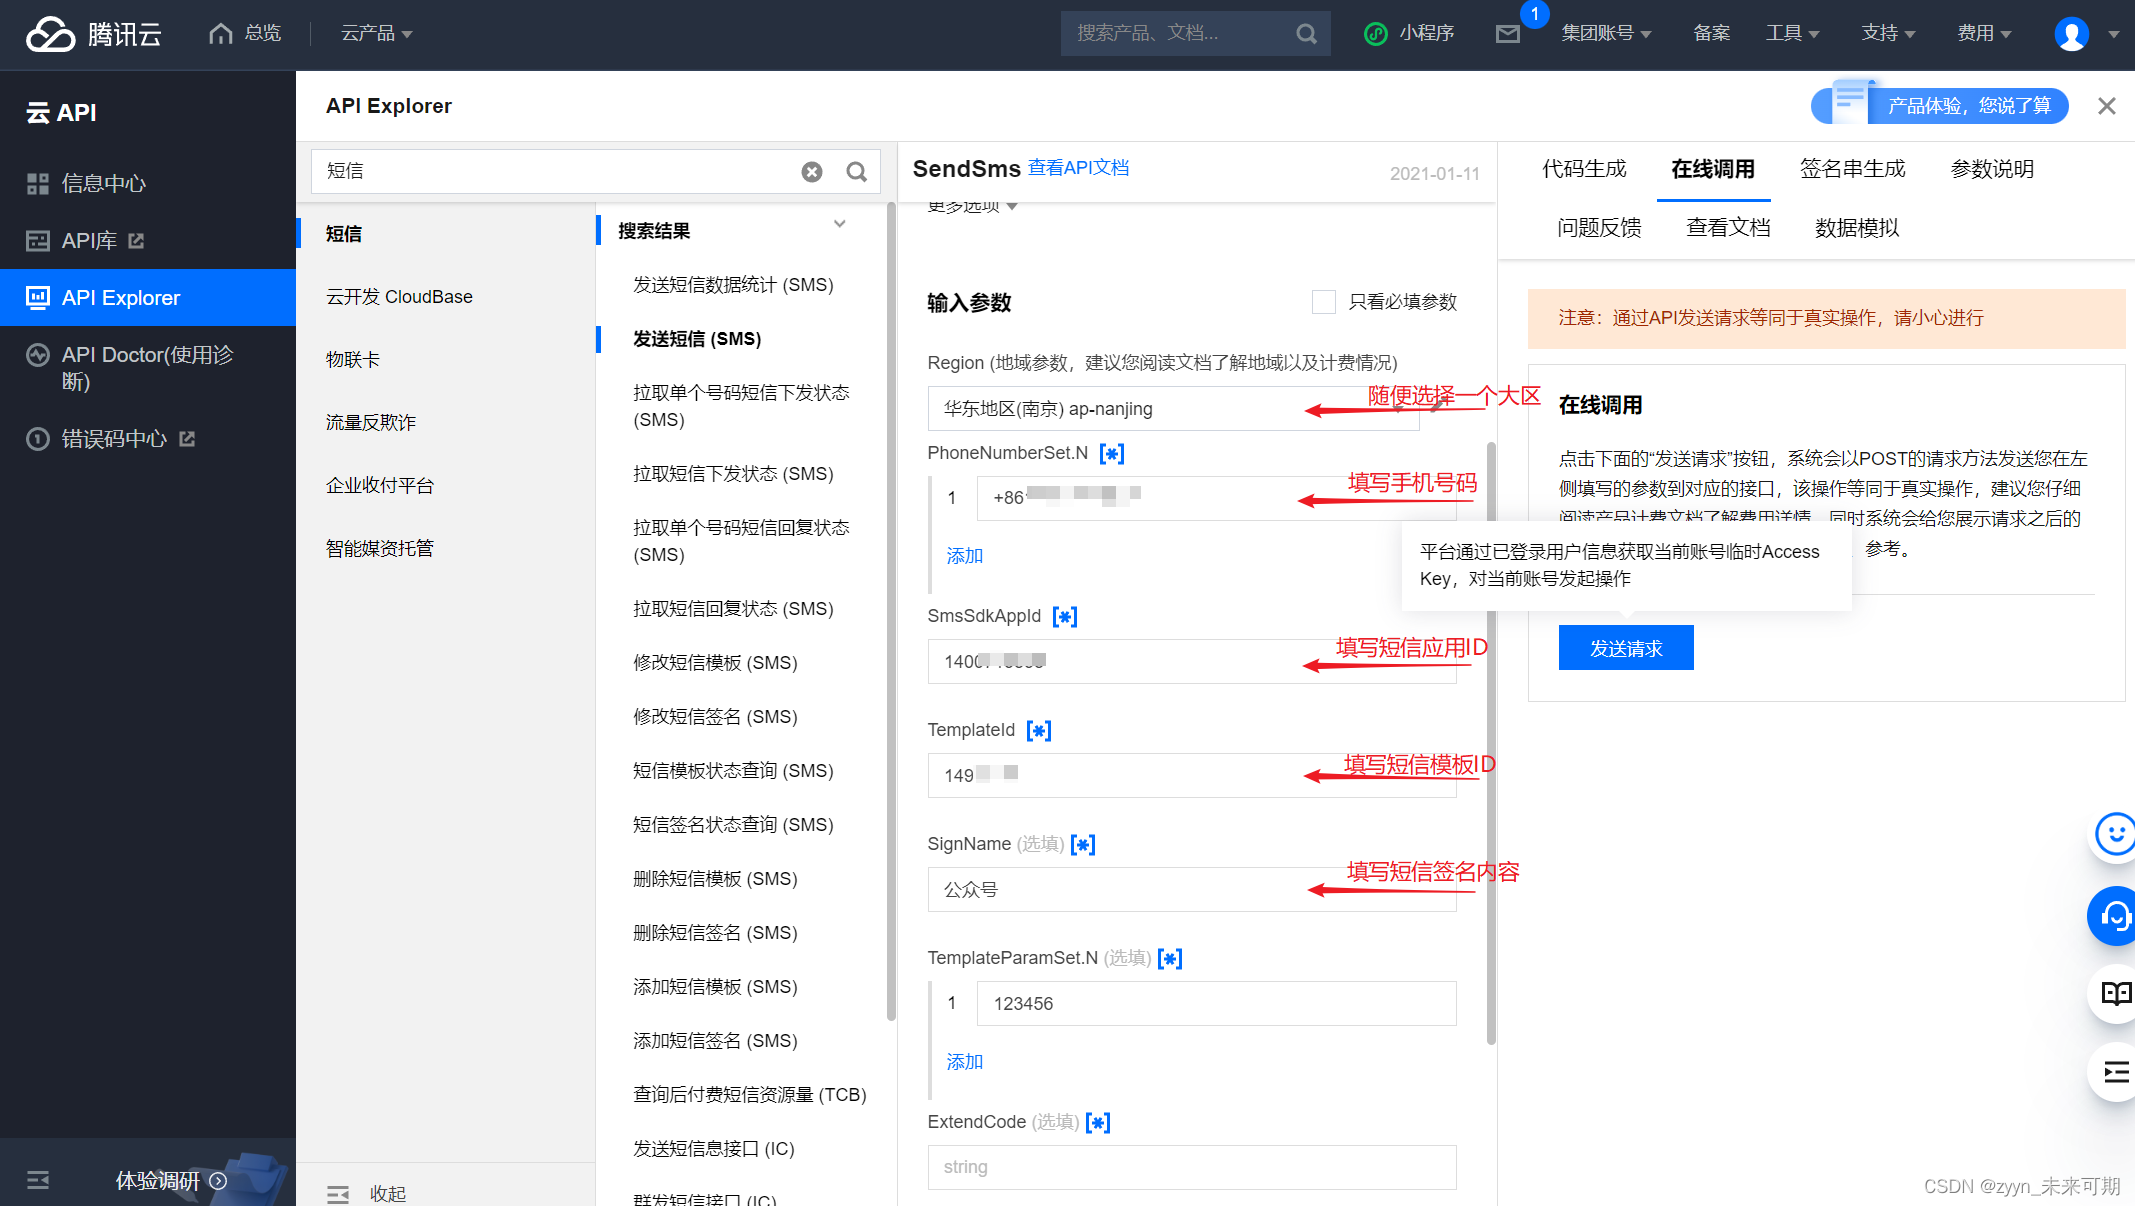Switch to the online call tab
The height and width of the screenshot is (1206, 2135).
point(1713,169)
